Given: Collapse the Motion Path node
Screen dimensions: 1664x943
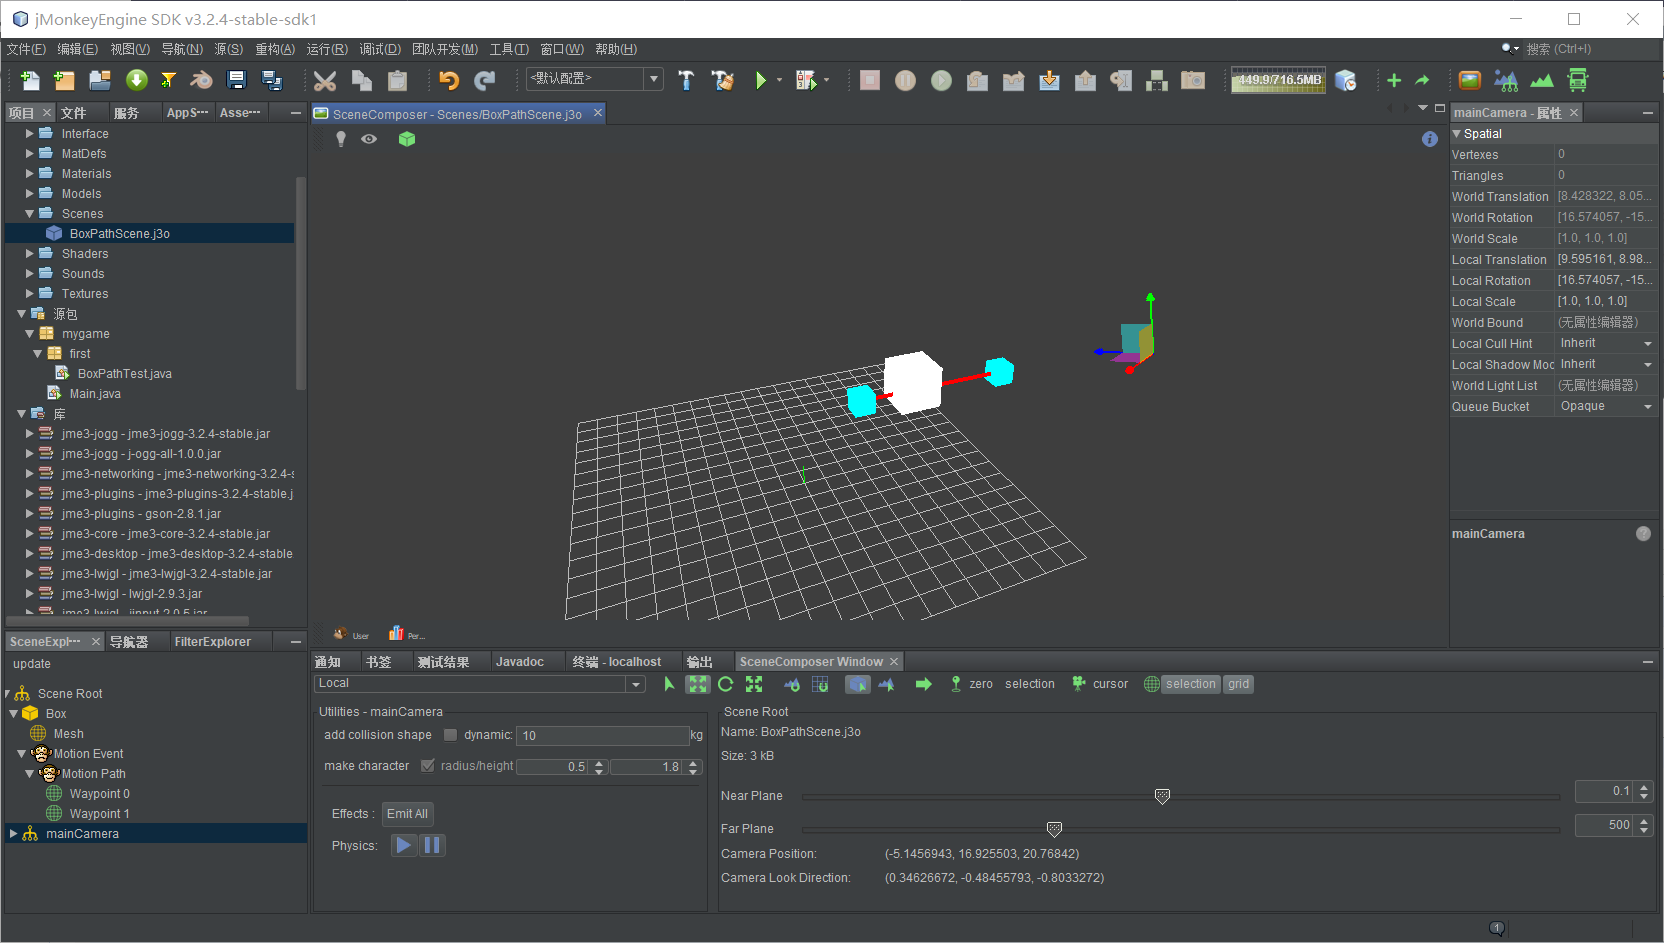Looking at the screenshot, I should pos(29,773).
